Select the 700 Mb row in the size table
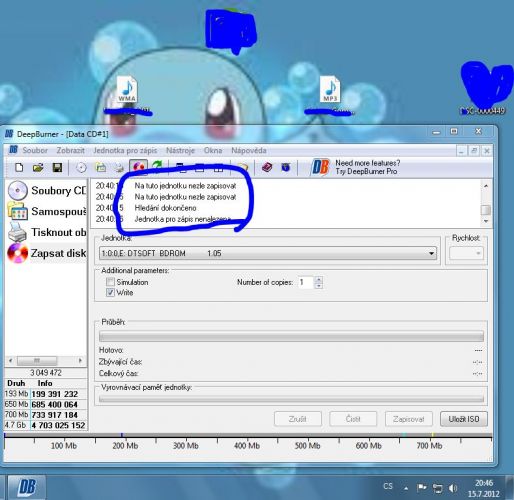 [46, 415]
